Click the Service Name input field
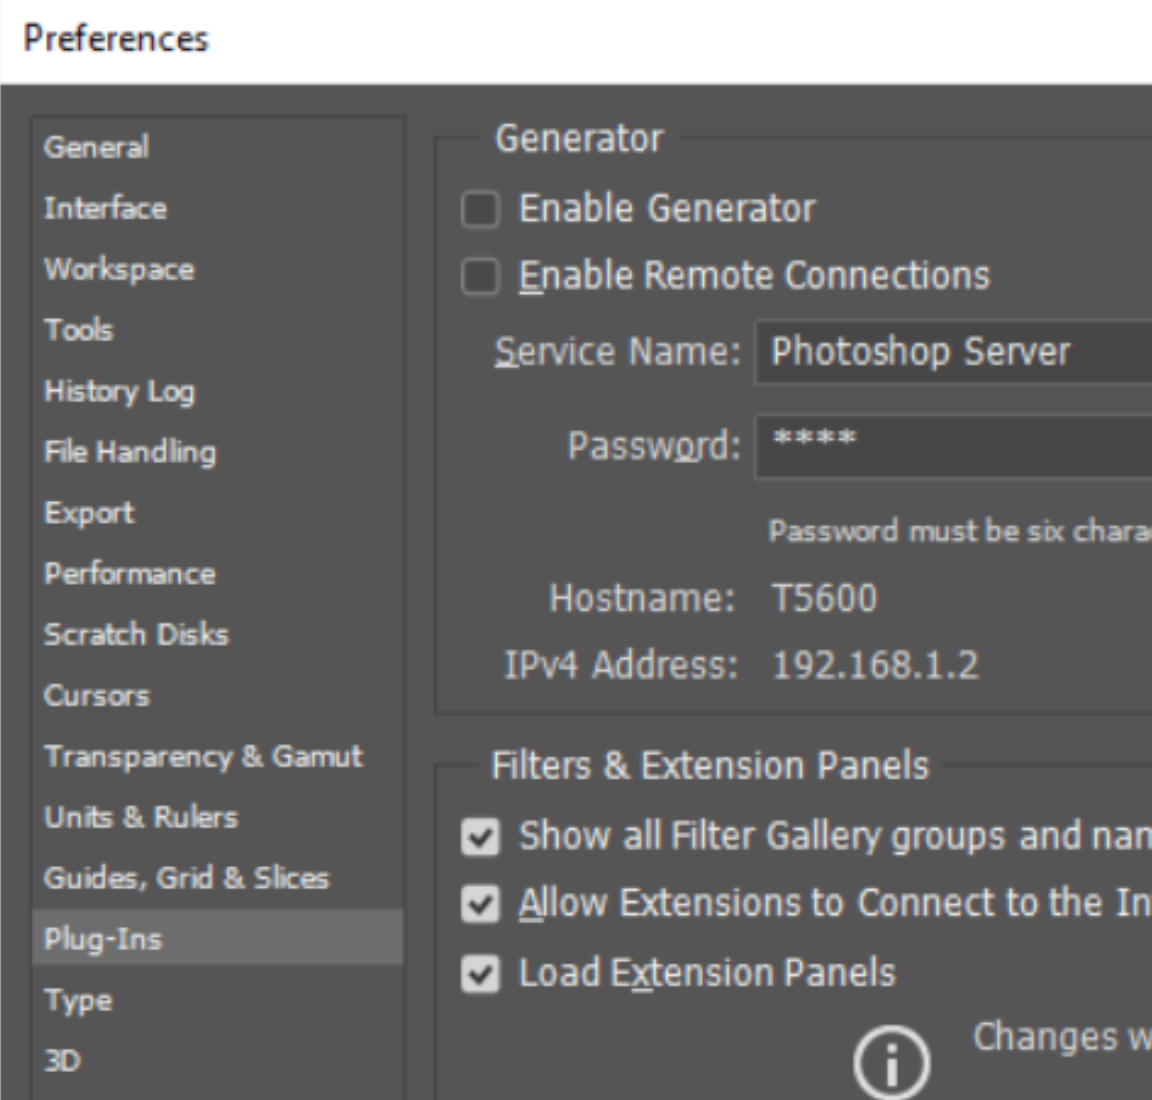 click(x=954, y=352)
